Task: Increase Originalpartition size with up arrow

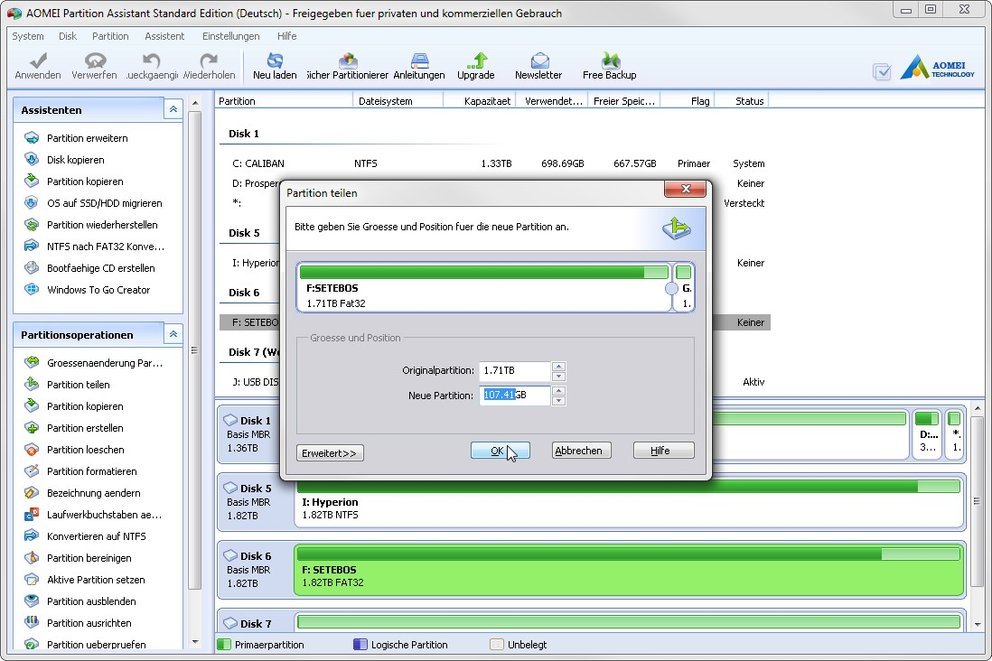Action: pyautogui.click(x=558, y=366)
